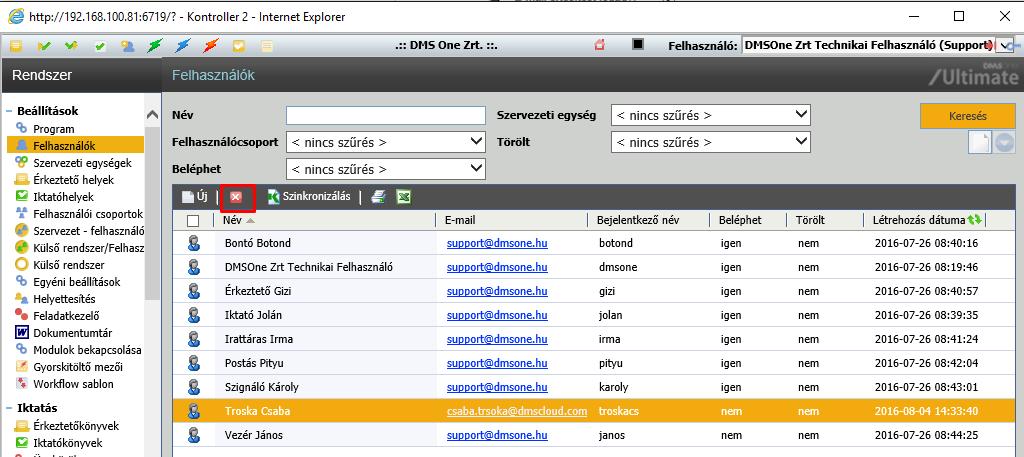1024x457 pixels.
Task: Open the Törölt filter dropdown
Action: click(x=711, y=142)
